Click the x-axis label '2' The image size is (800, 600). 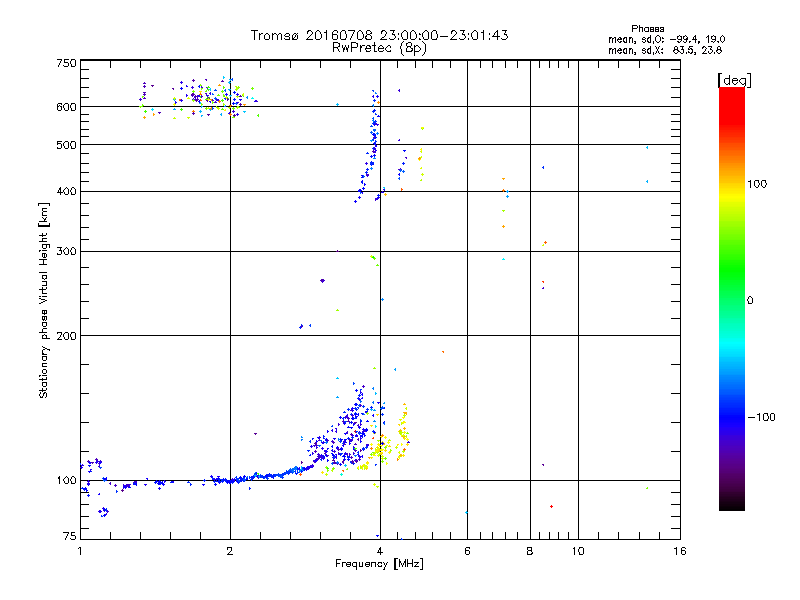pyautogui.click(x=230, y=551)
